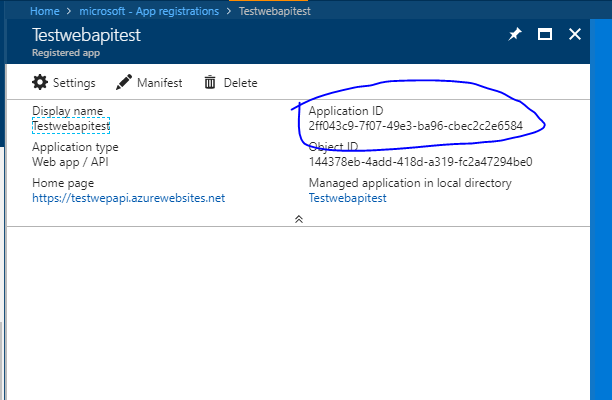Click the Application ID value

pyautogui.click(x=415, y=126)
